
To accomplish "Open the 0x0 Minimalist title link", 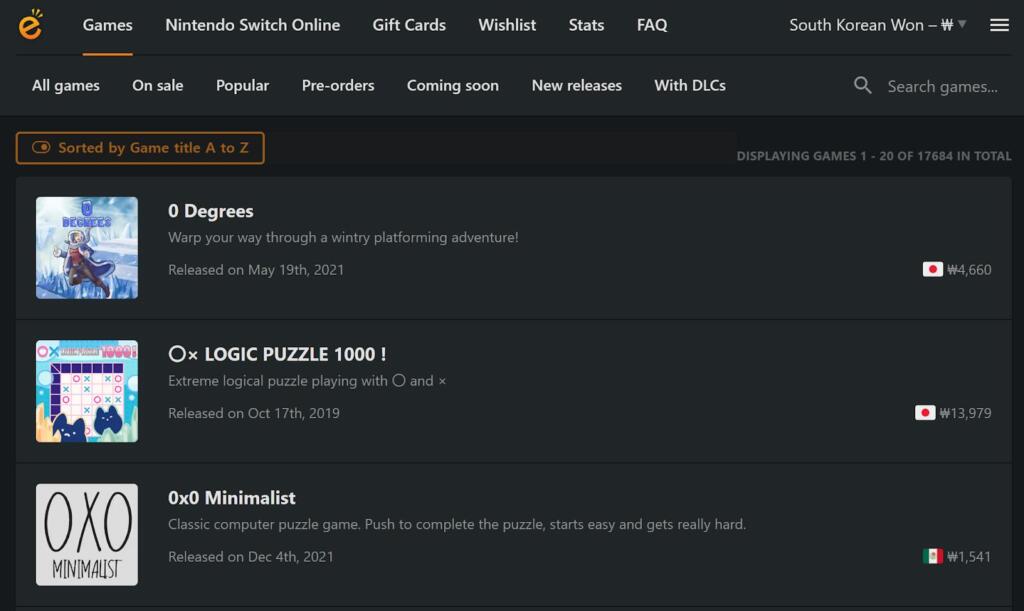I will [232, 498].
